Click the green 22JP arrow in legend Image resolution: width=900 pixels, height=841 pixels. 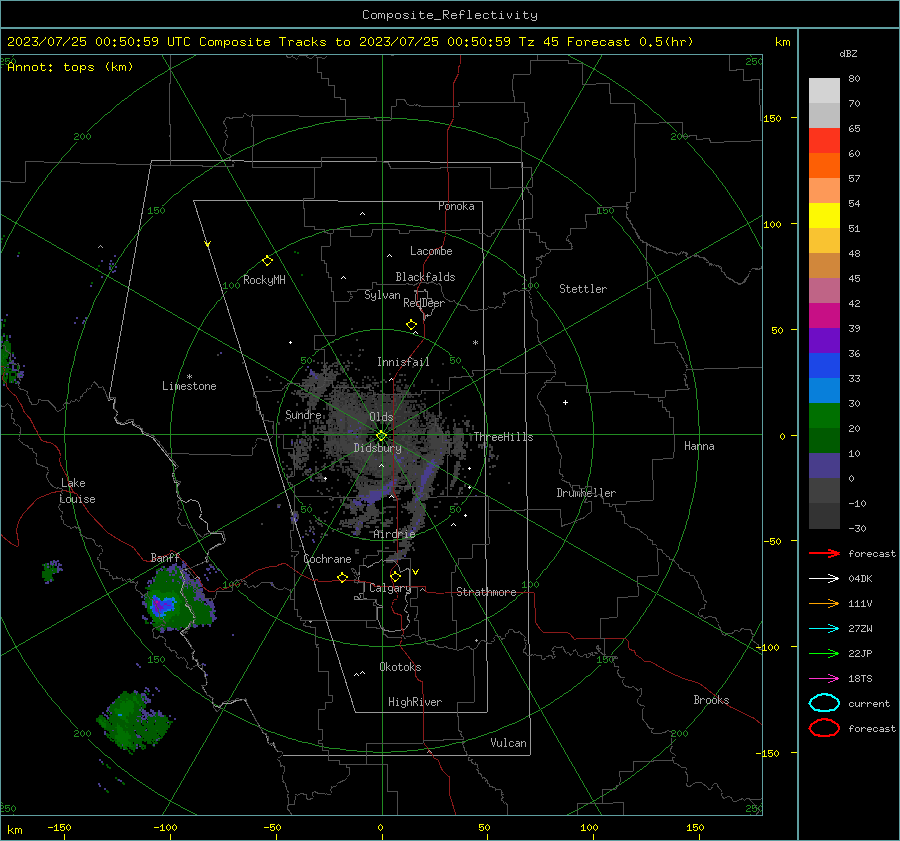coord(824,653)
